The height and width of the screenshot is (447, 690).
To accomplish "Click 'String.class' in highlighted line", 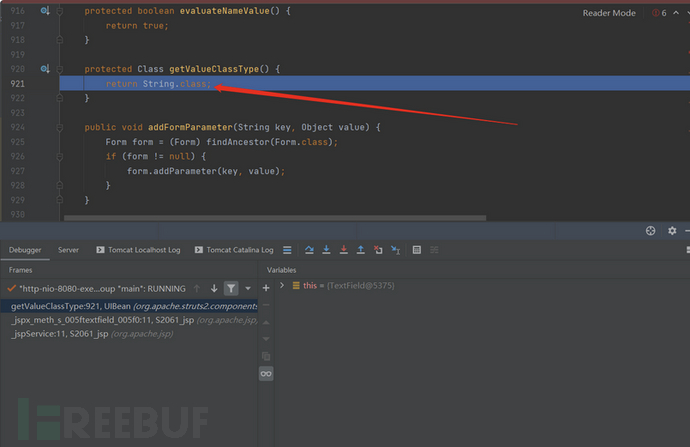I will 174,84.
